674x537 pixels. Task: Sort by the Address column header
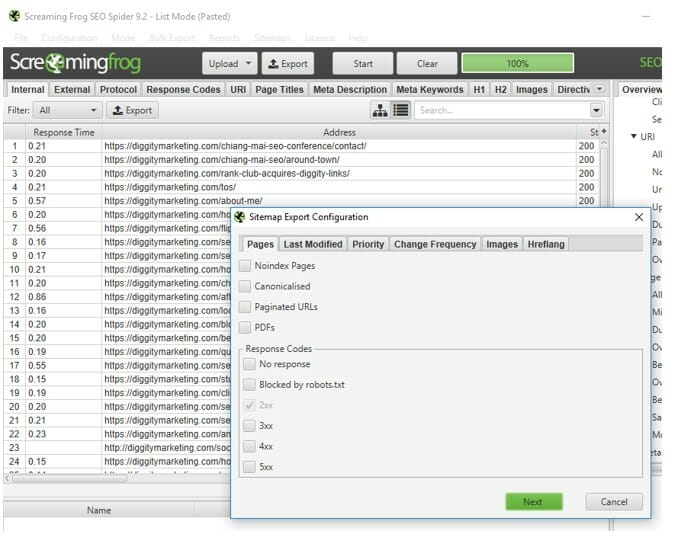(x=339, y=132)
